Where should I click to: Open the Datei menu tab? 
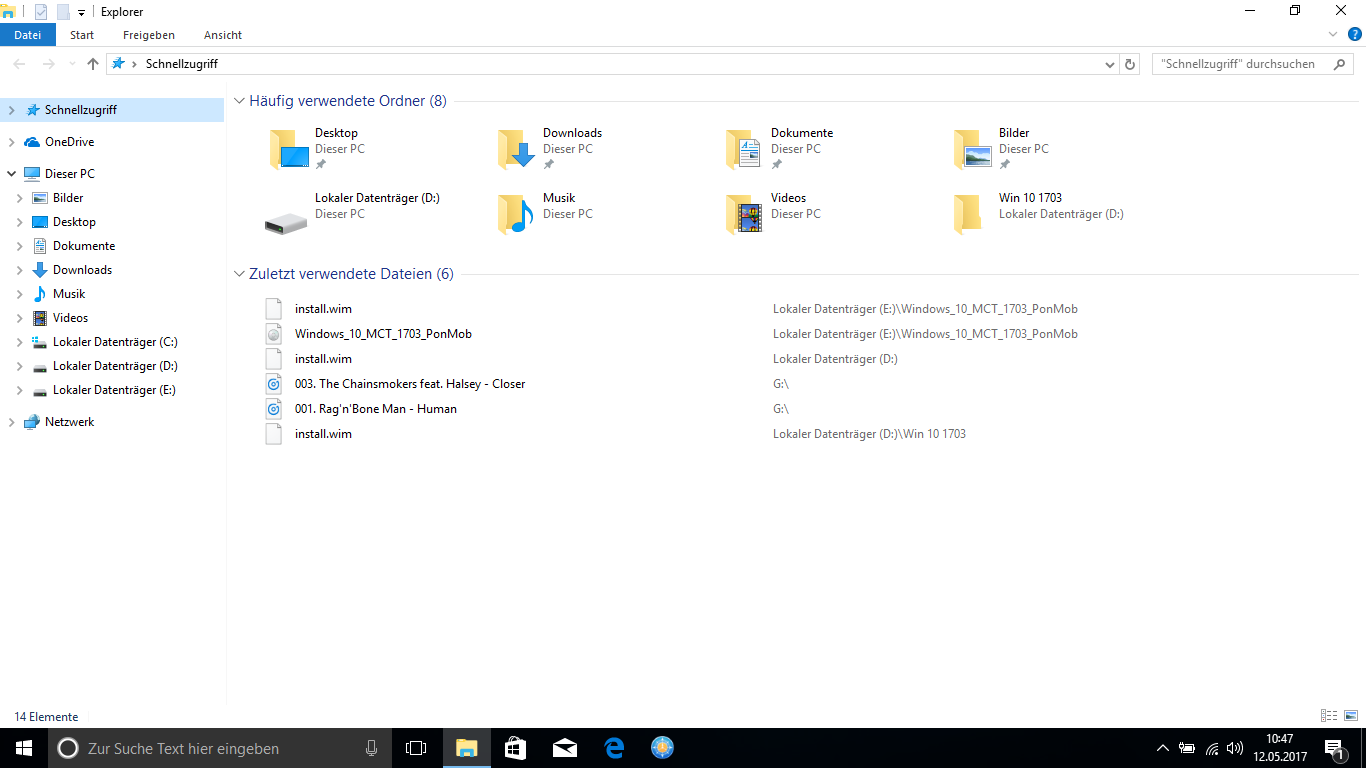point(28,35)
